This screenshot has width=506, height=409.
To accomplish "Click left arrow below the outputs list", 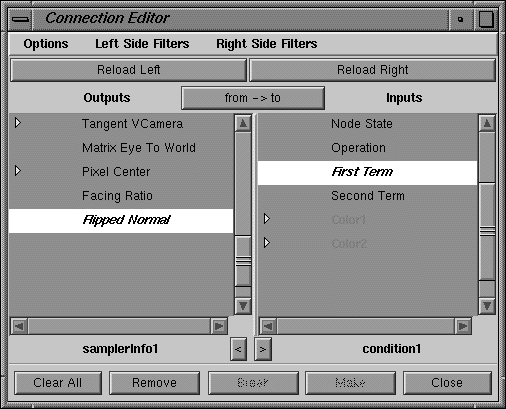I will 238,349.
